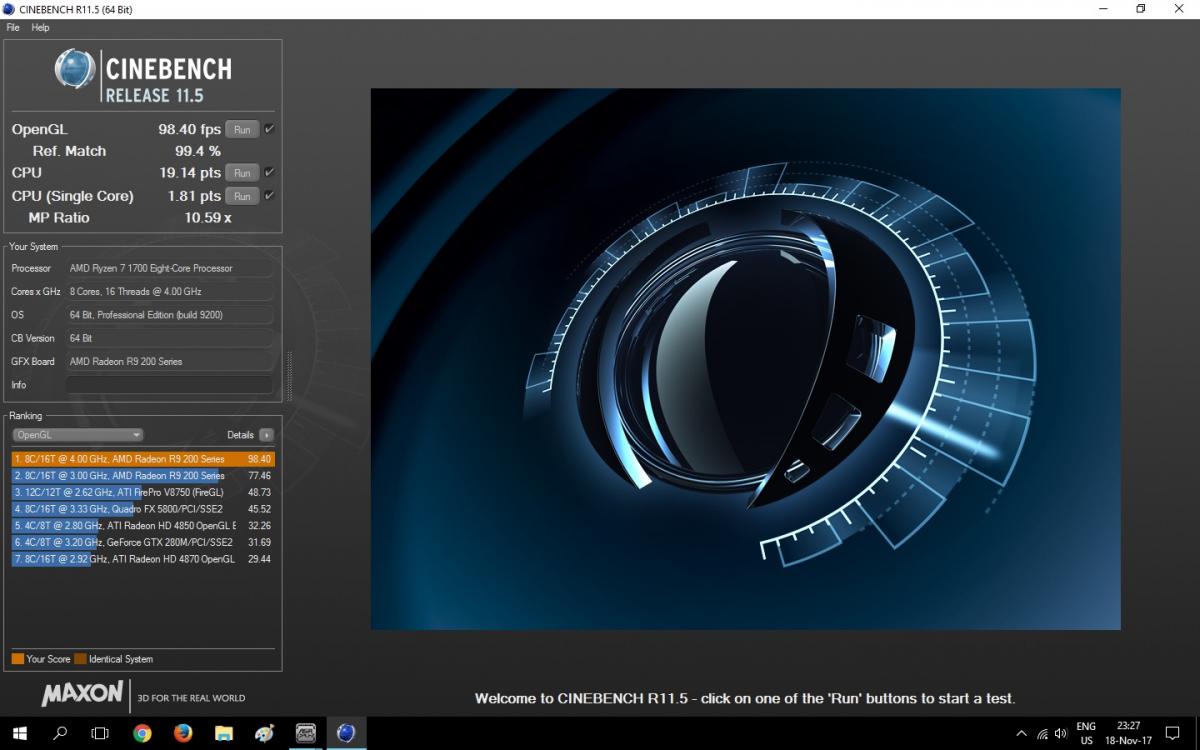Viewport: 1200px width, 750px height.
Task: Click the brown Identical System legend swatch
Action: [80, 659]
